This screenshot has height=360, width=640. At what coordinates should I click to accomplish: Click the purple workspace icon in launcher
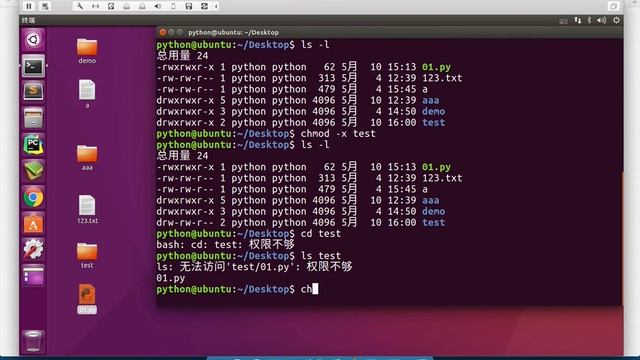(x=33, y=276)
